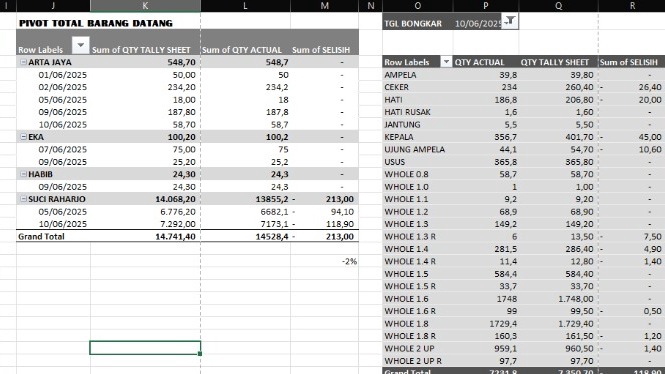Select the WHOLE 1.3 R row label
Screen dimensions: 665x374
point(410,236)
